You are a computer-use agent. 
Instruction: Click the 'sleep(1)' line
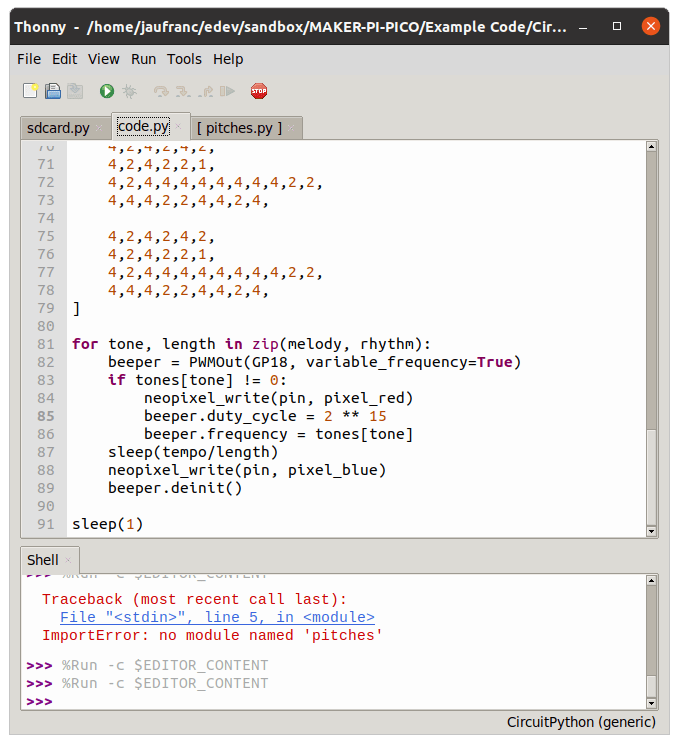click(x=107, y=524)
